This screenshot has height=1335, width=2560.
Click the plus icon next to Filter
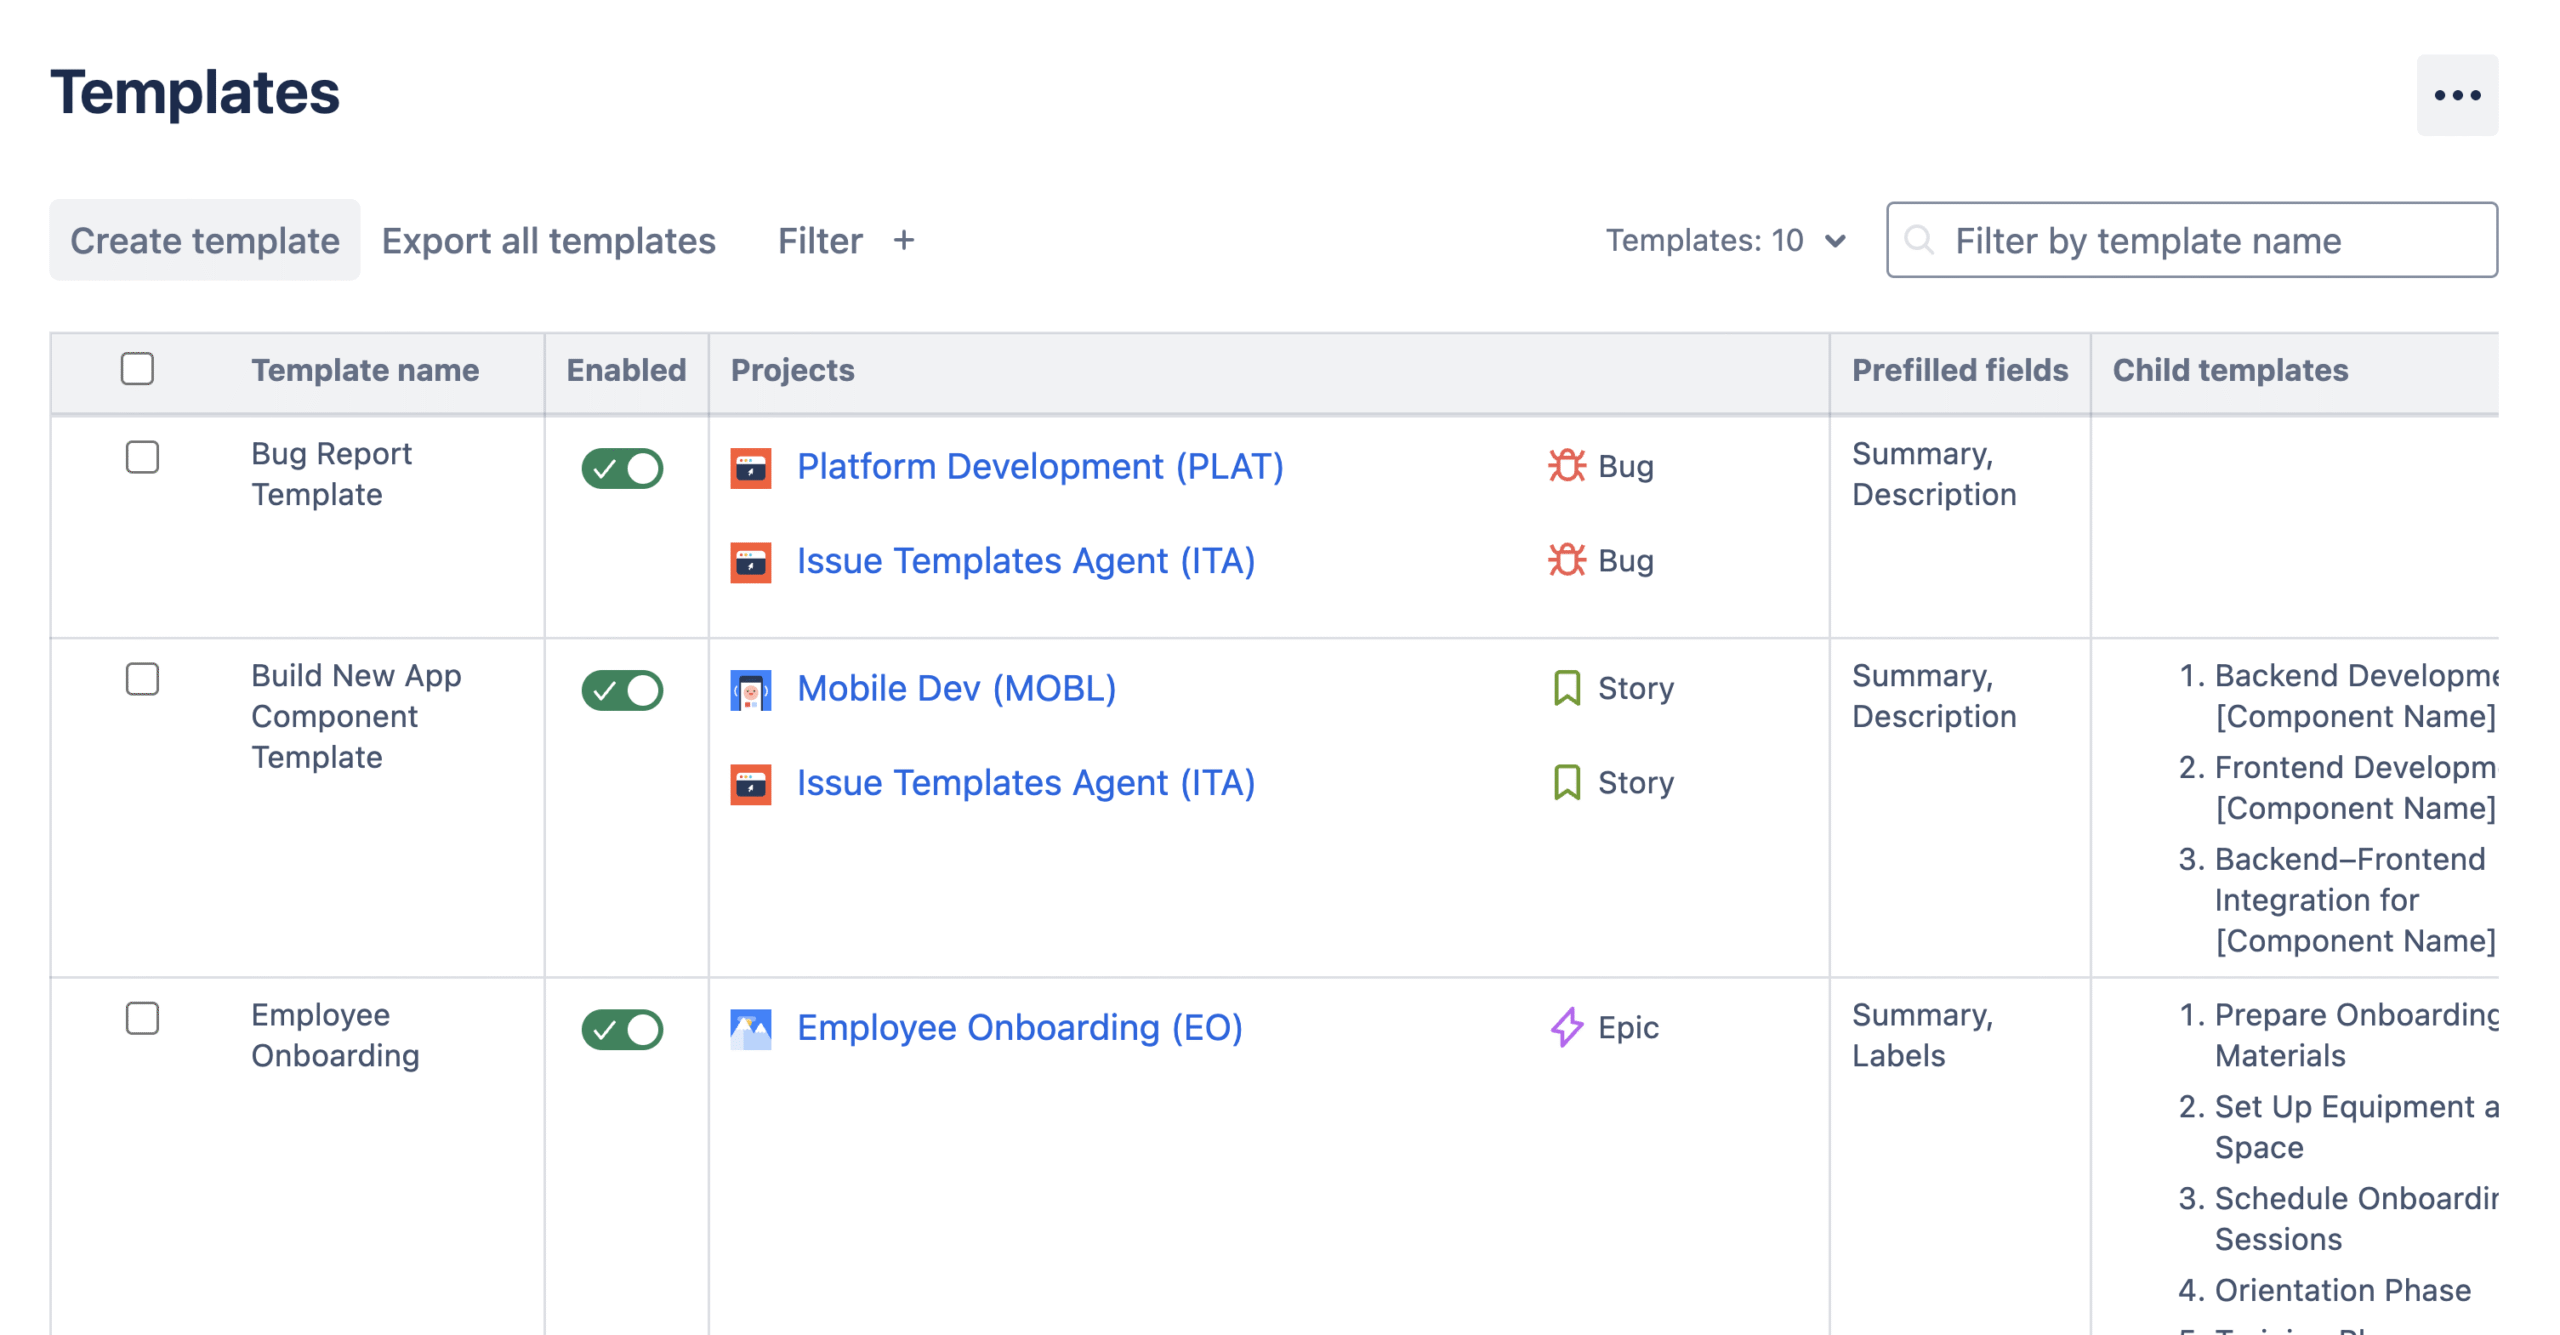tap(903, 240)
